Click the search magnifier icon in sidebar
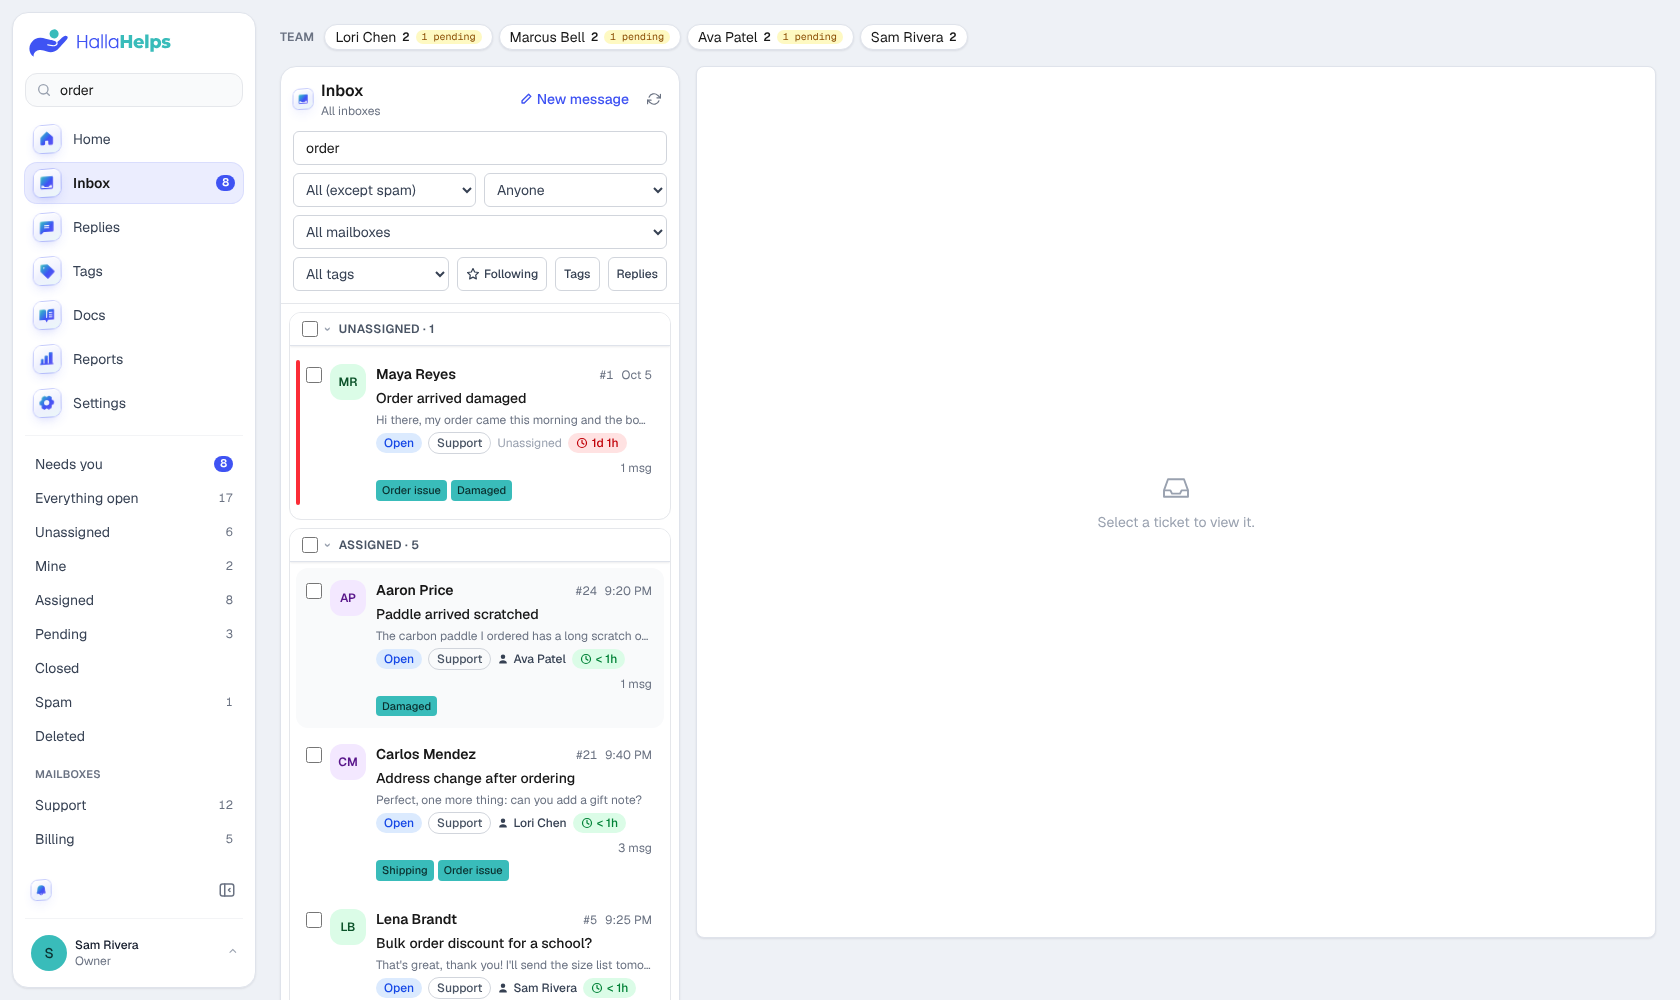The height and width of the screenshot is (1000, 1680). tap(44, 90)
